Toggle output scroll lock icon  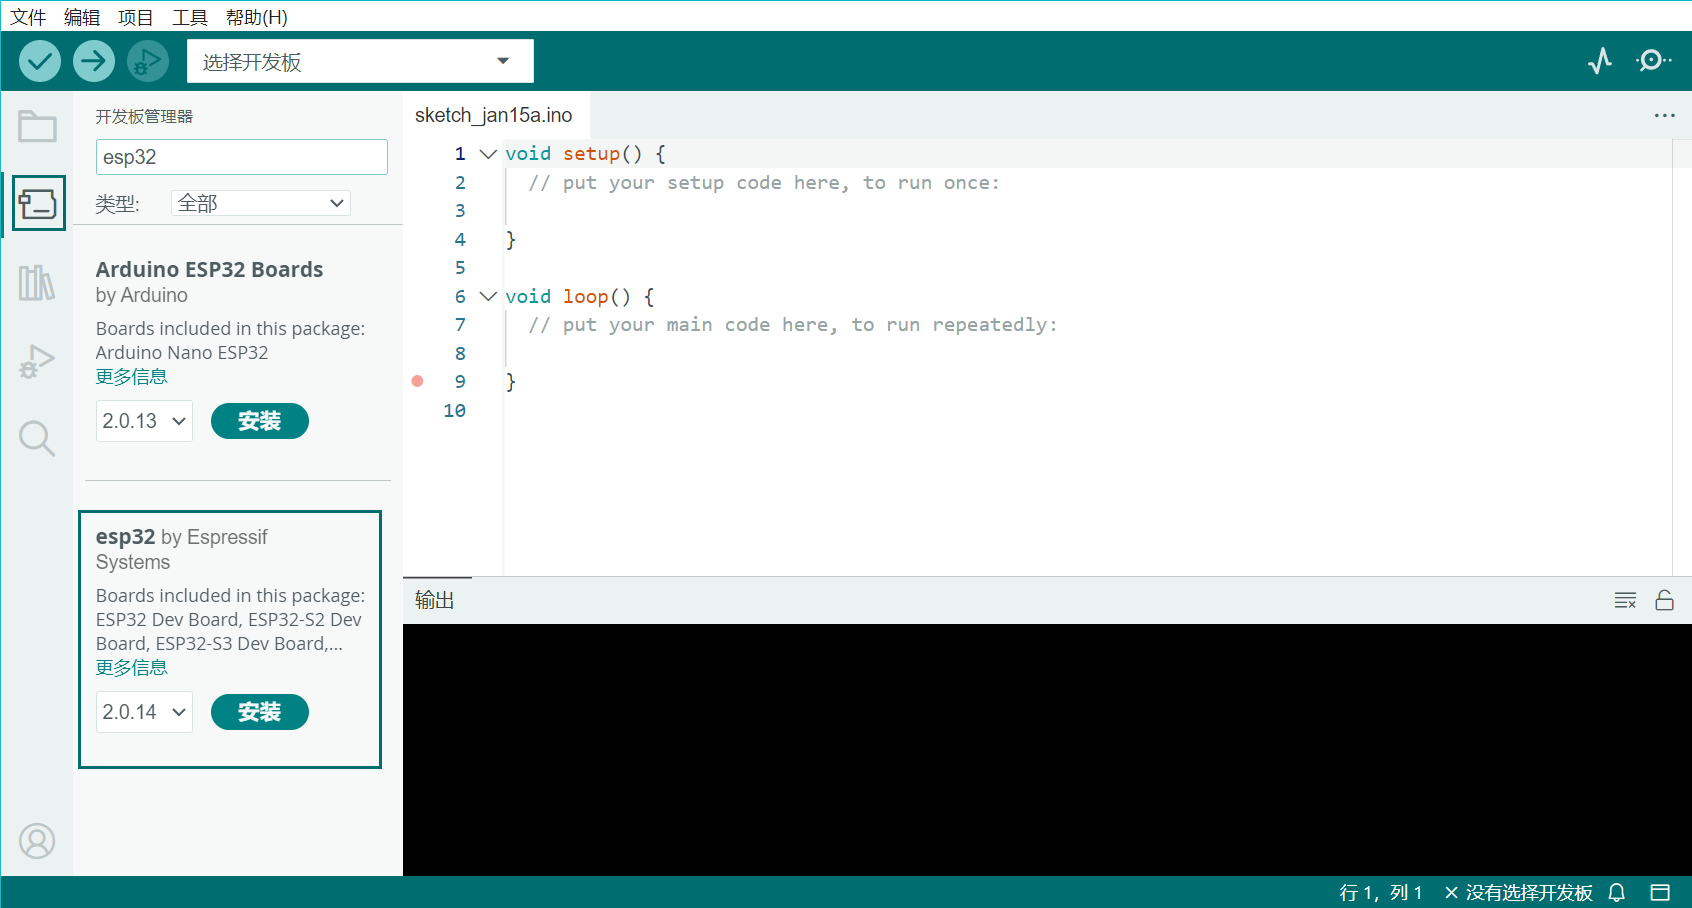pos(1664,600)
